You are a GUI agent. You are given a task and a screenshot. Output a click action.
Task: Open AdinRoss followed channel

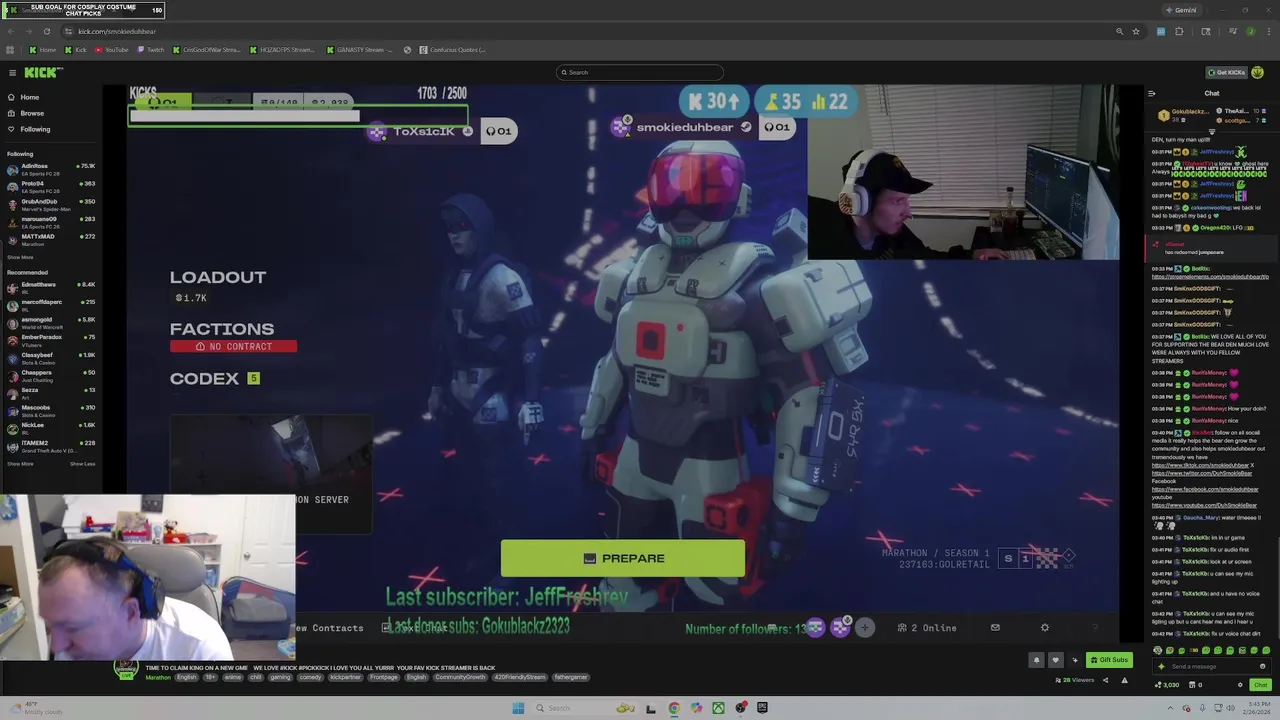50,168
